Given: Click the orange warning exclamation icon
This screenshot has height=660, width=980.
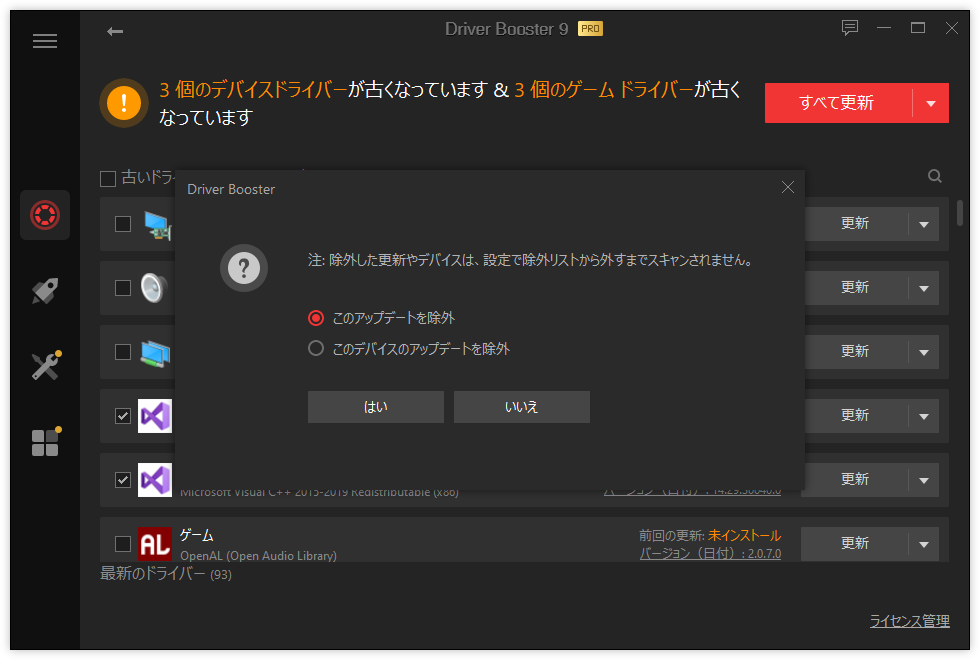Looking at the screenshot, I should point(124,102).
